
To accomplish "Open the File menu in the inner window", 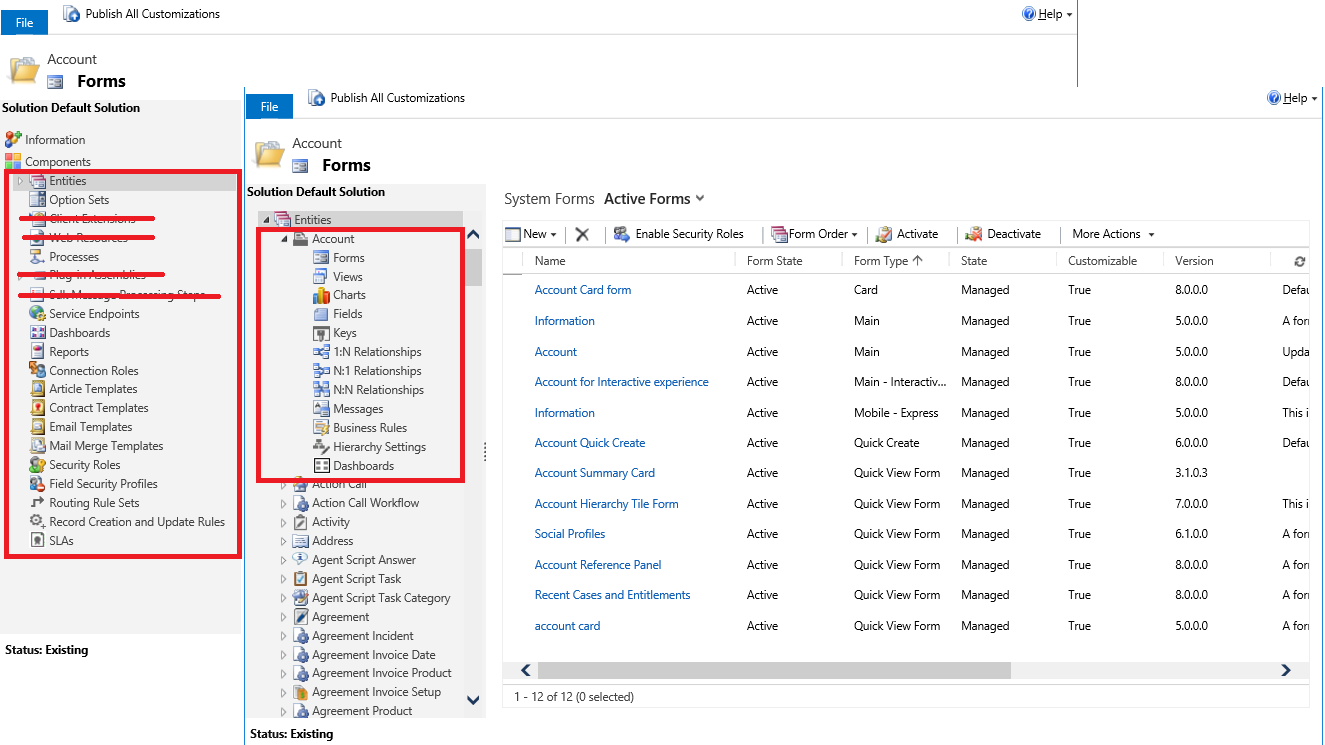I will point(269,107).
